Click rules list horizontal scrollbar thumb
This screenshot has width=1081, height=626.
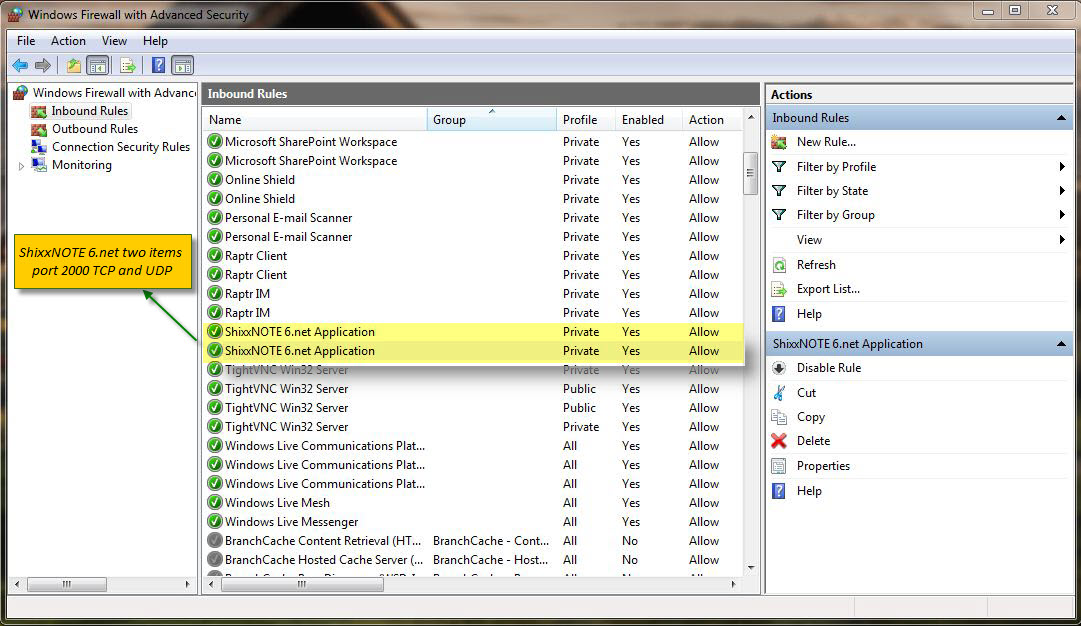(302, 584)
